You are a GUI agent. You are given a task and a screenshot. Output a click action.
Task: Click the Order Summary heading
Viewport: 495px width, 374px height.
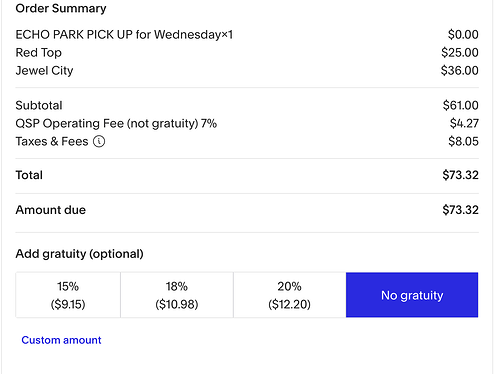(61, 8)
